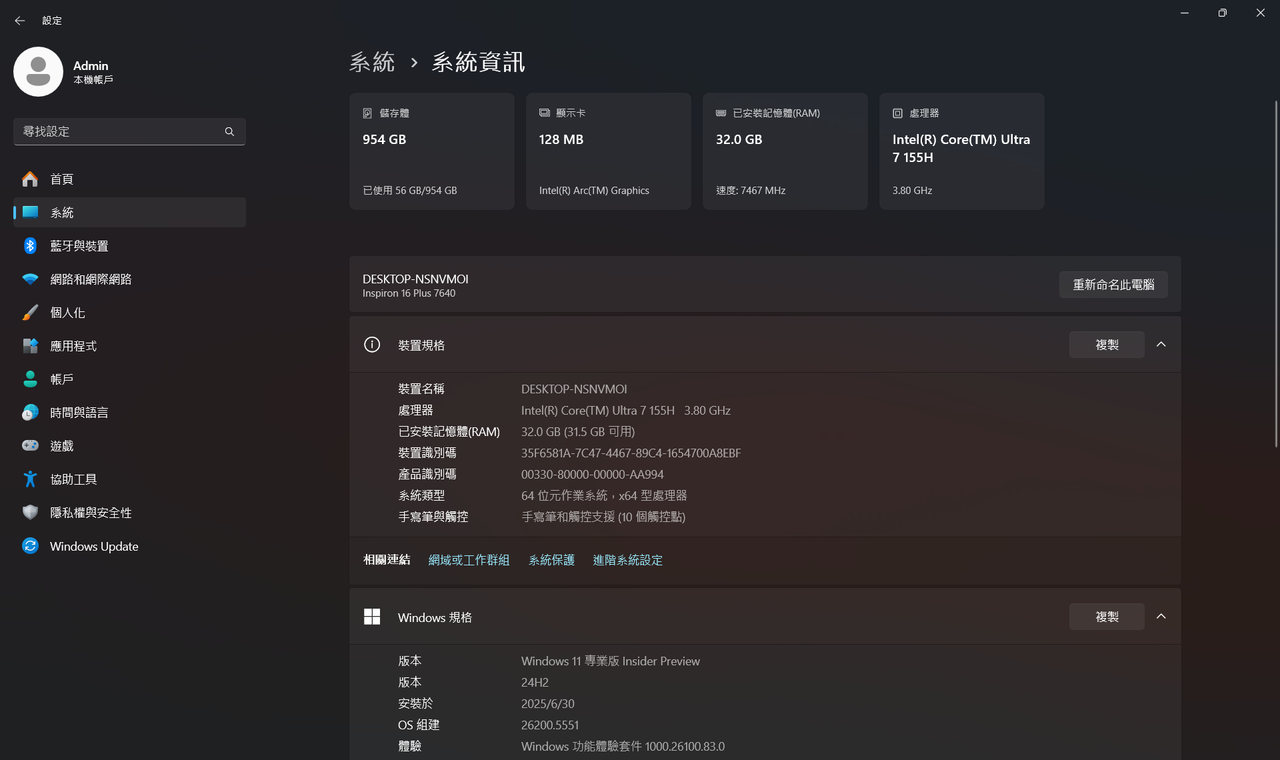Open the Admin account avatar
The height and width of the screenshot is (760, 1280).
pyautogui.click(x=38, y=72)
